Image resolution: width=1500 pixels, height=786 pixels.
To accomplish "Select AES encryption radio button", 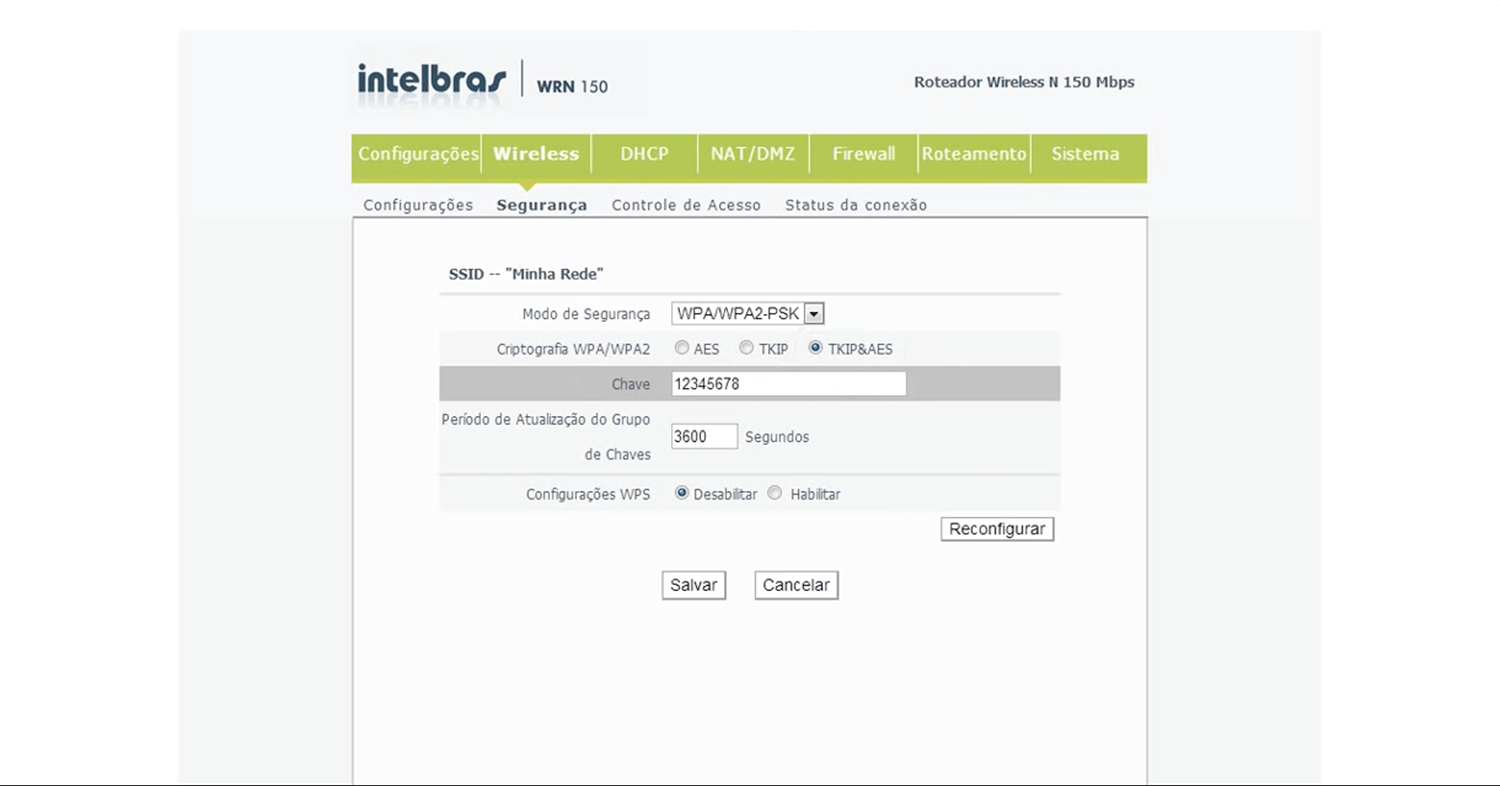I will [682, 348].
